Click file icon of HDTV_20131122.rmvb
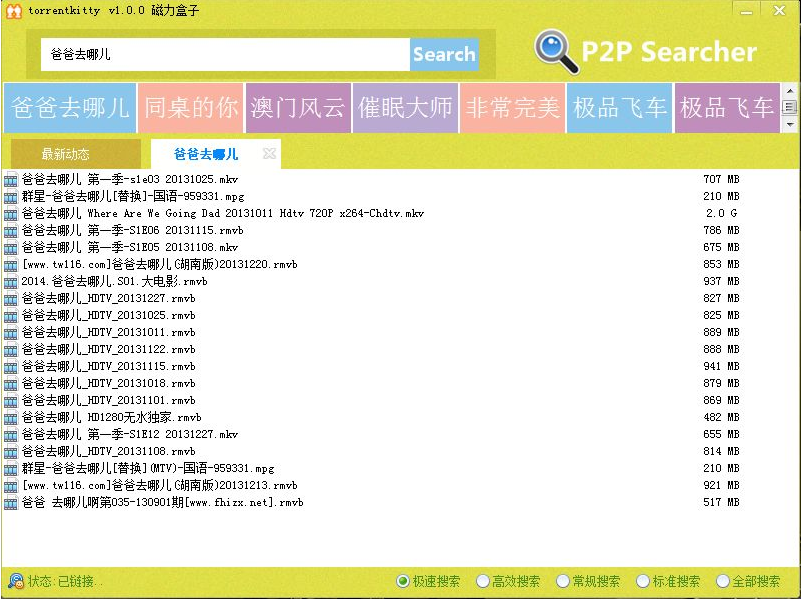The height and width of the screenshot is (601, 801). [11, 350]
